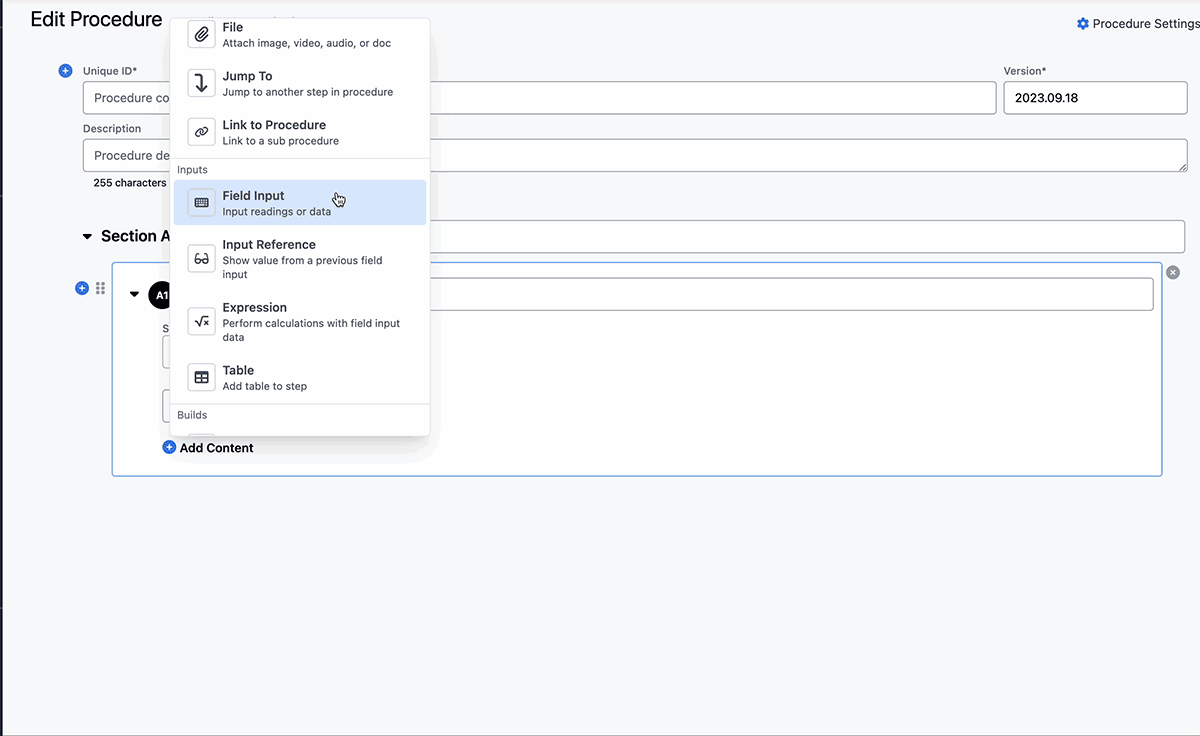Click the info icon near Unique ID
The width and height of the screenshot is (1200, 736).
(65, 70)
